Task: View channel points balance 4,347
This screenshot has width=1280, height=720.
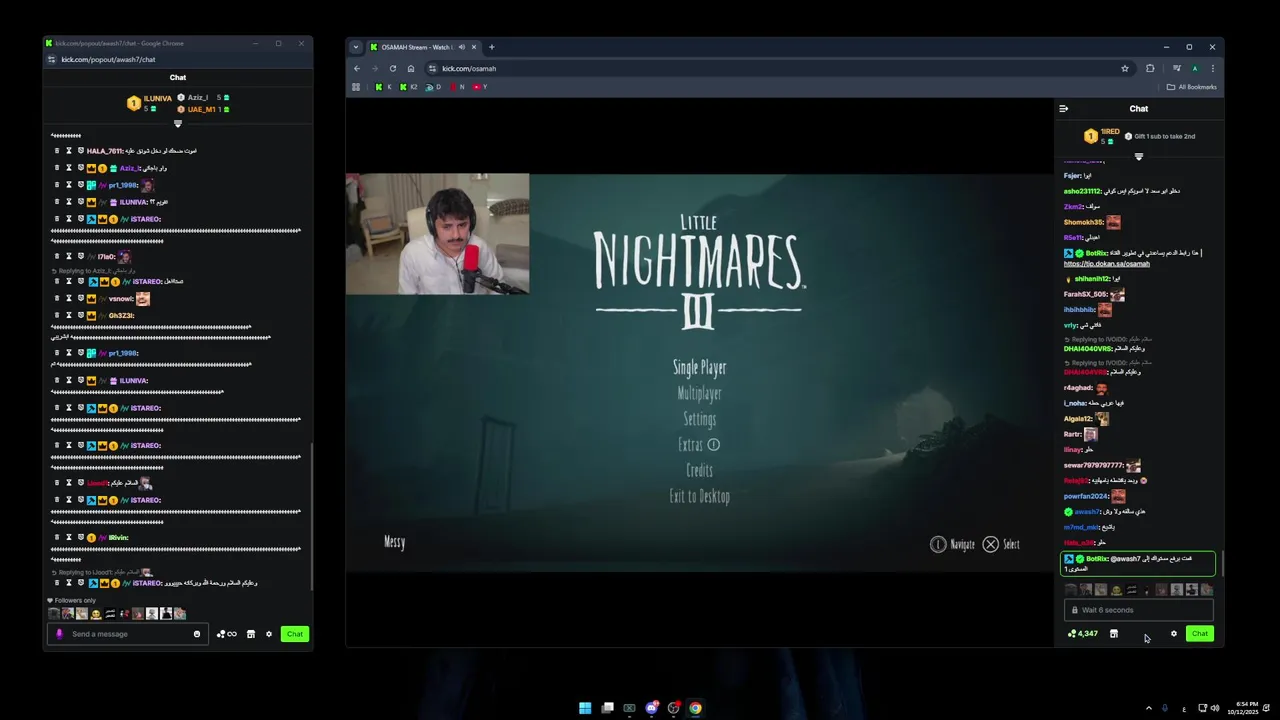Action: click(x=1083, y=634)
